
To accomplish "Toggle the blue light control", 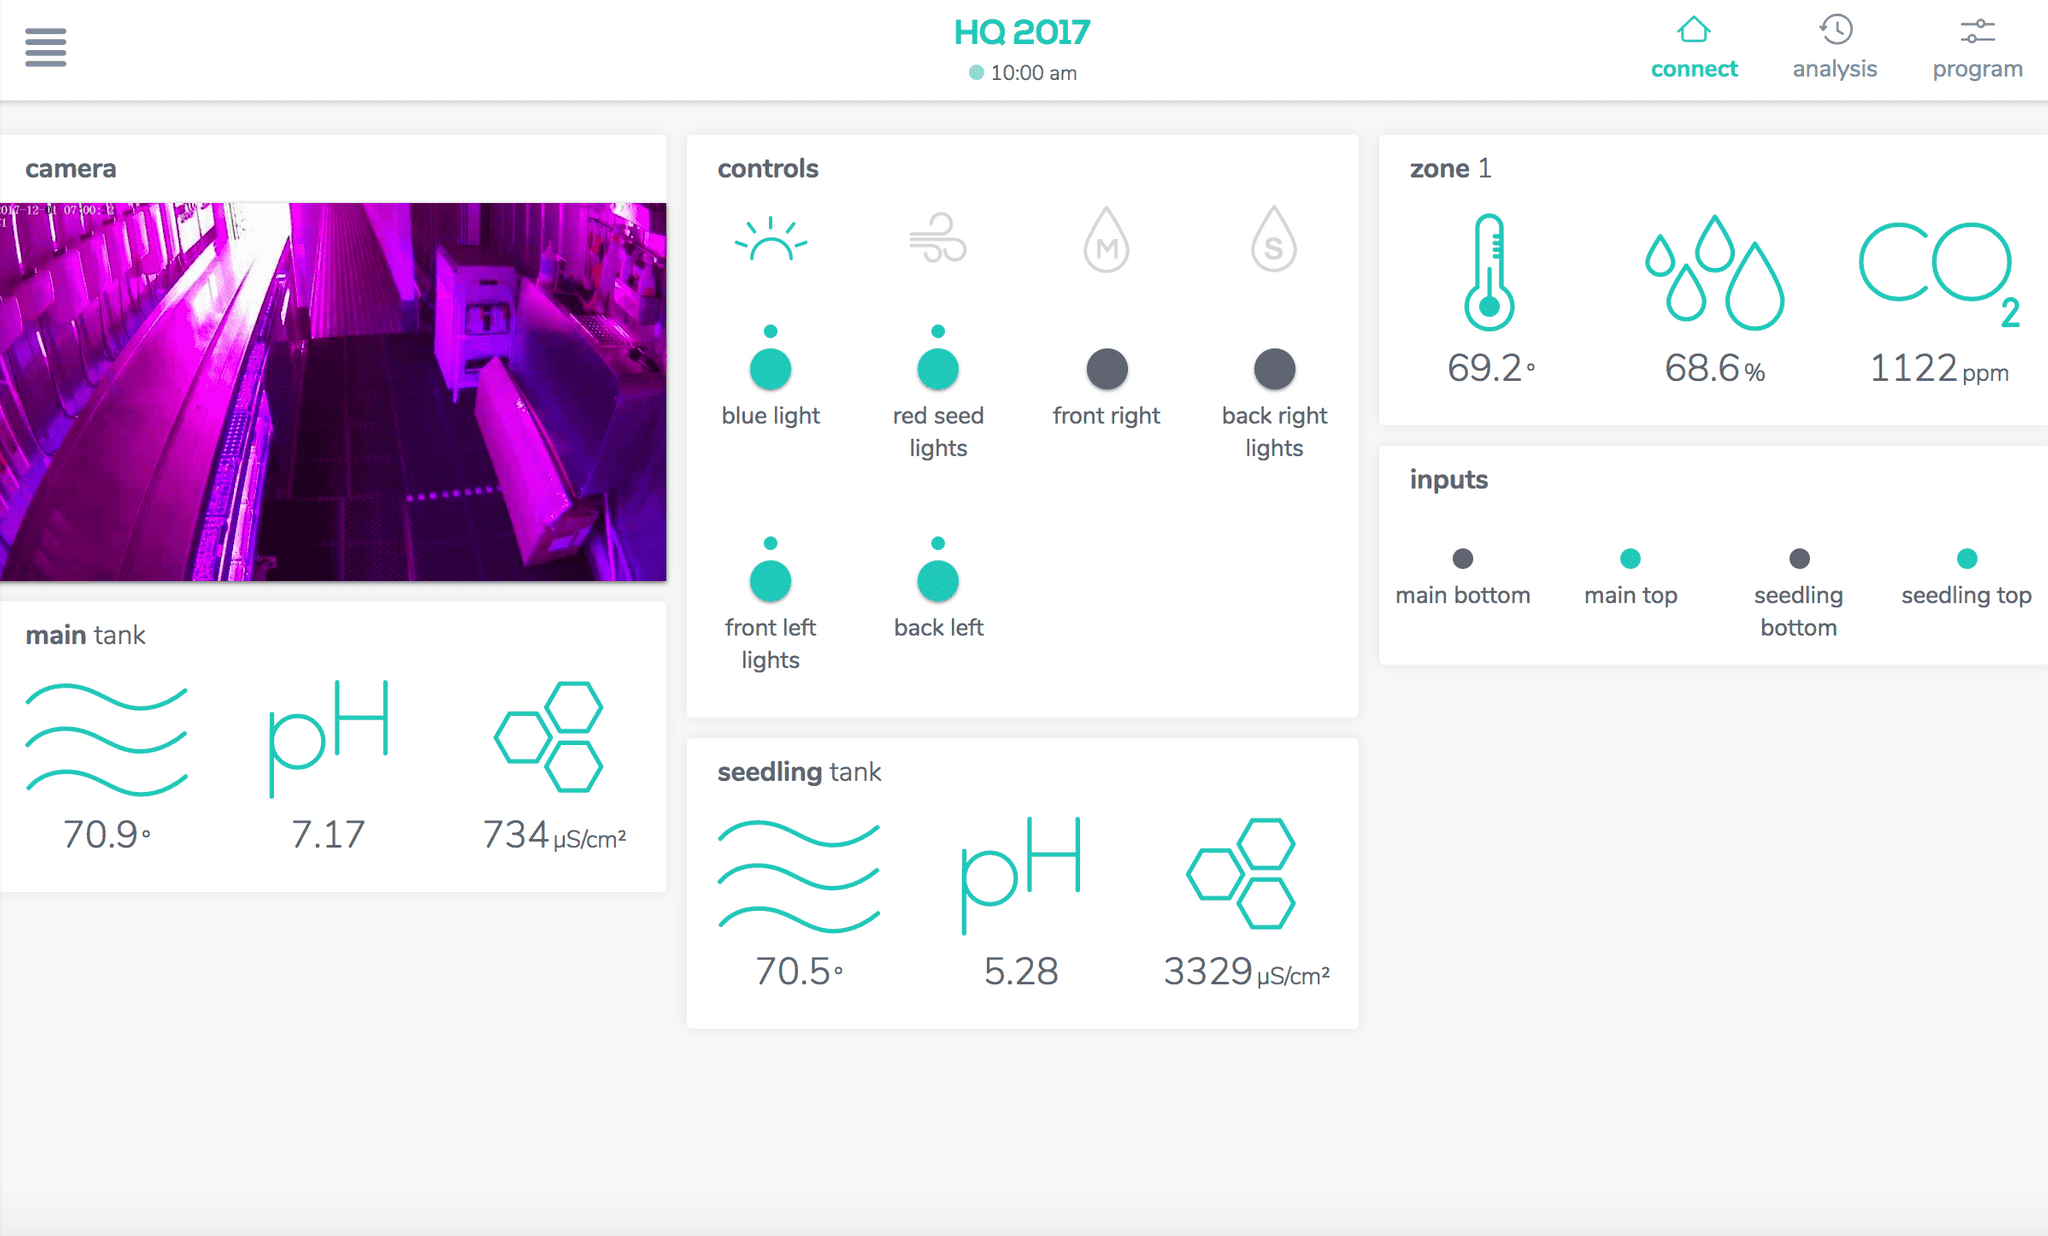I will point(770,369).
